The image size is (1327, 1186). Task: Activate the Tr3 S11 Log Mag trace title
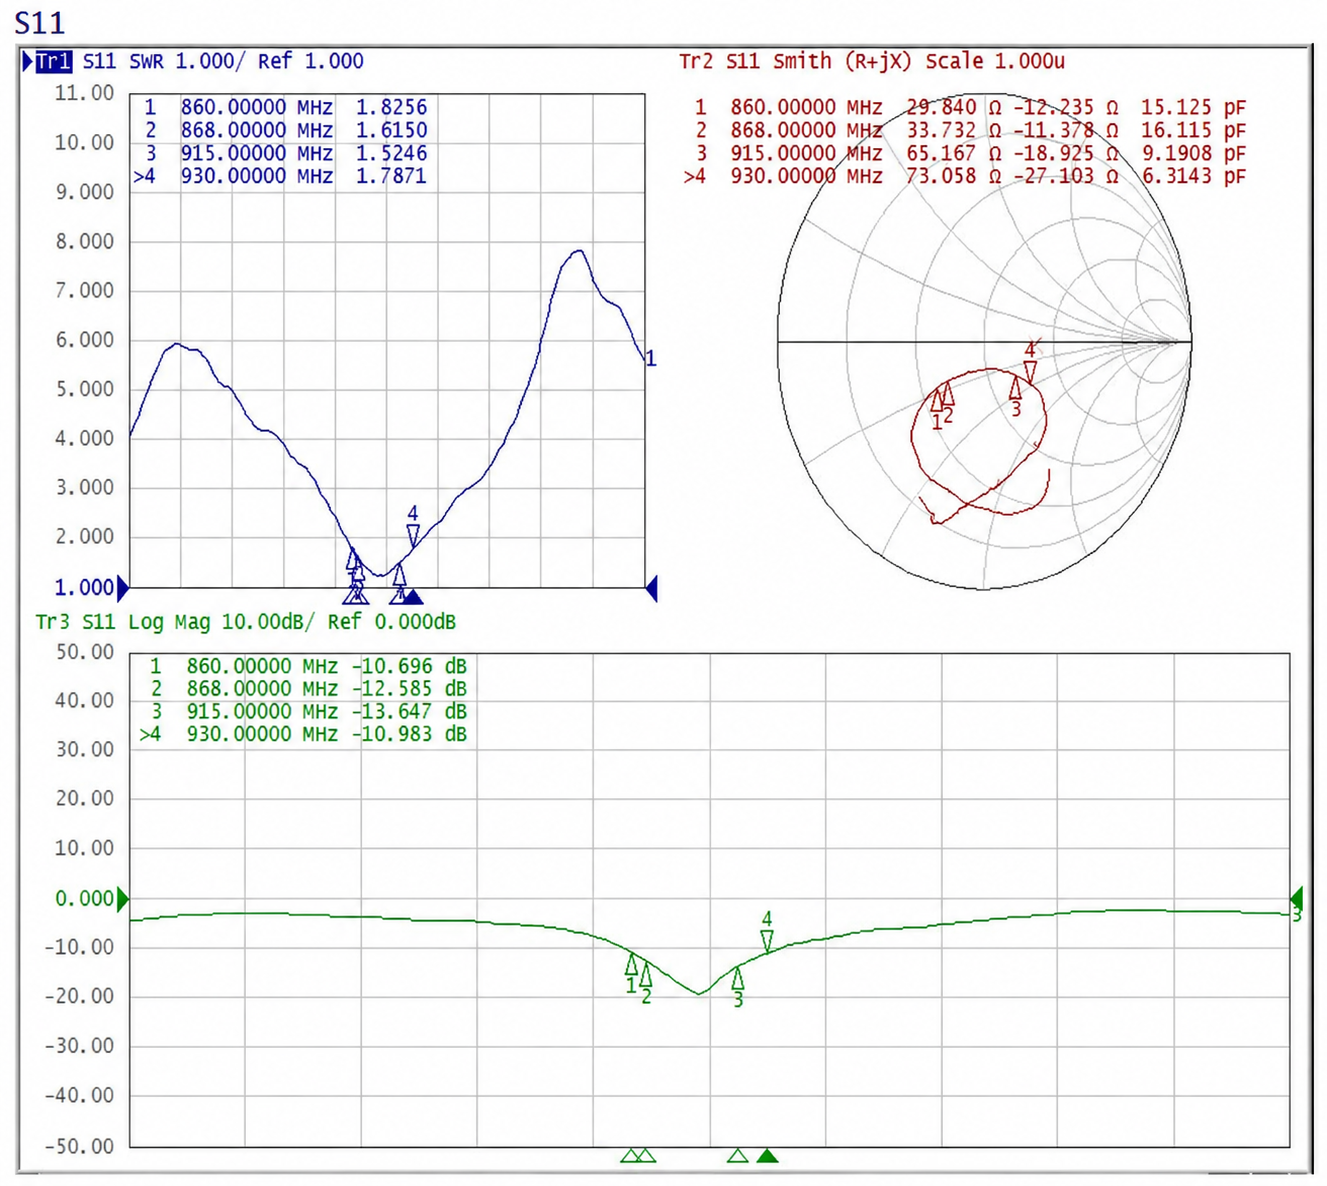246,622
